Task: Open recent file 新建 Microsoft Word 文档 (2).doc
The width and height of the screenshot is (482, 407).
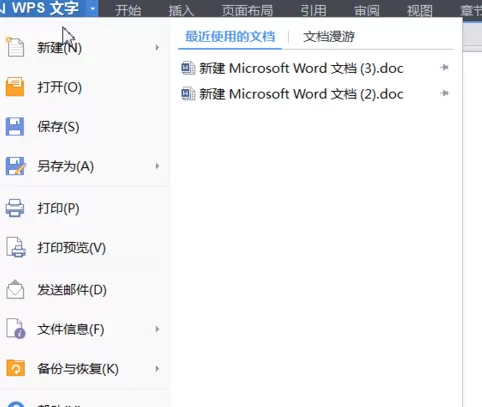Action: [x=301, y=94]
